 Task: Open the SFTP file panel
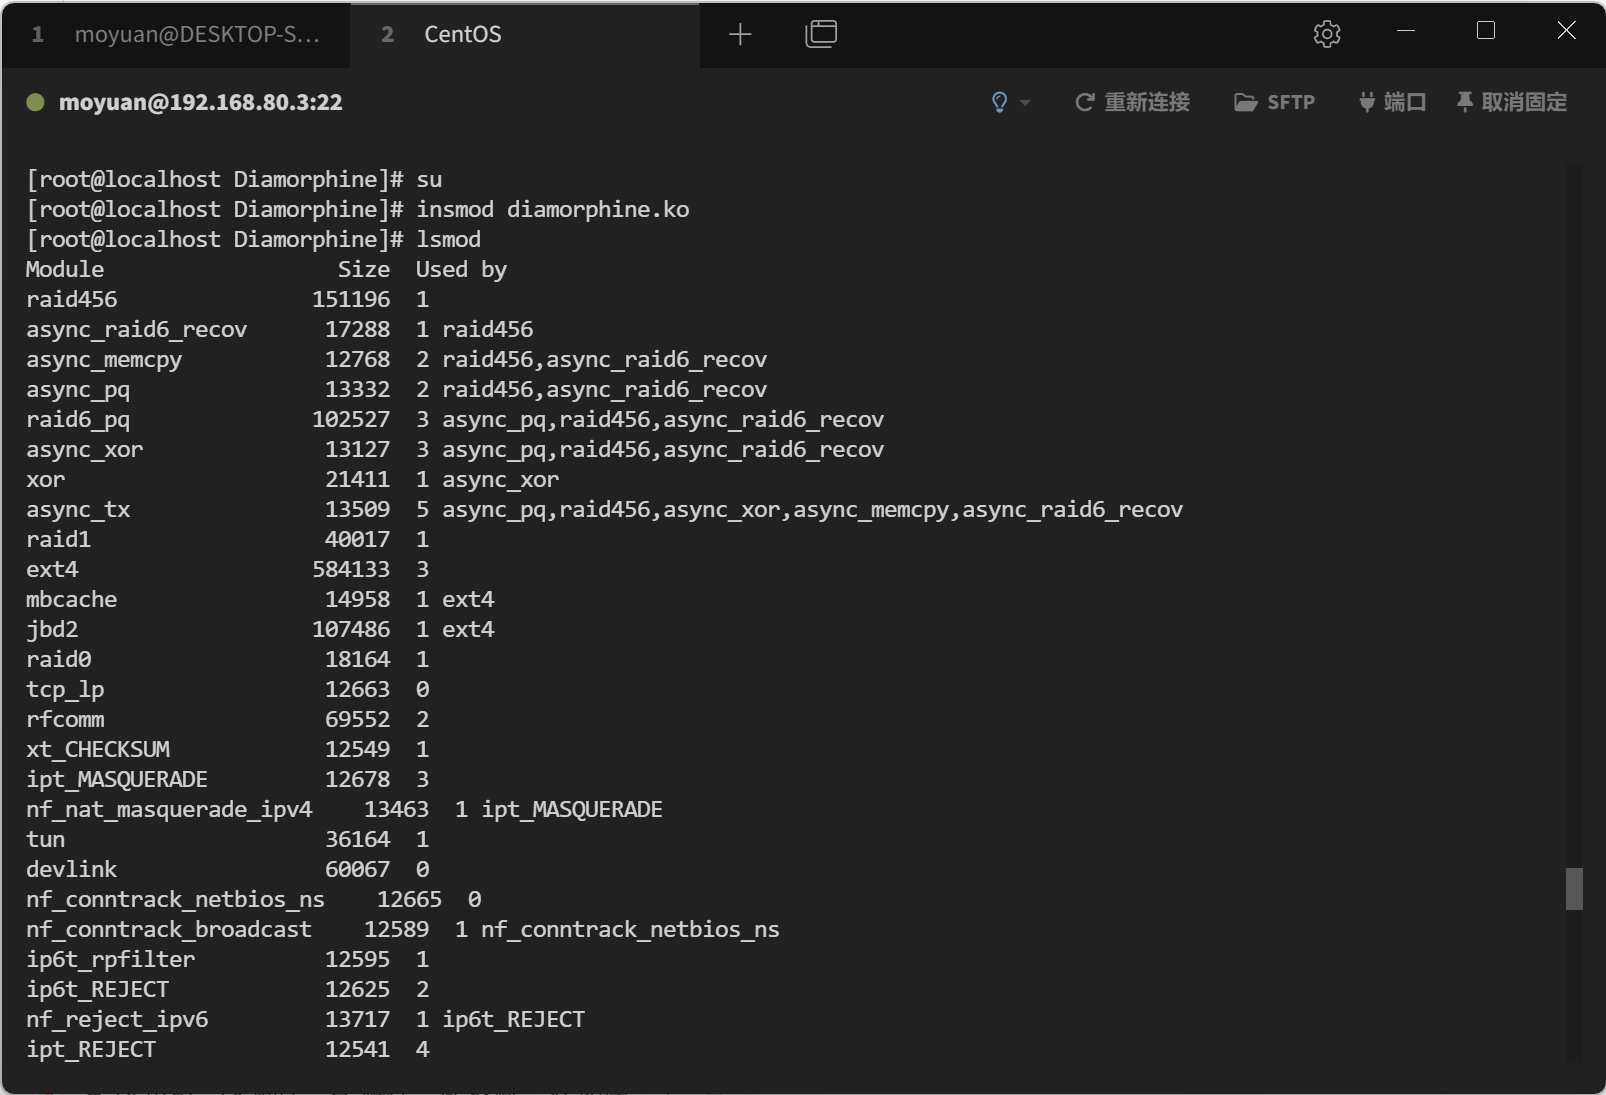[x=1274, y=102]
